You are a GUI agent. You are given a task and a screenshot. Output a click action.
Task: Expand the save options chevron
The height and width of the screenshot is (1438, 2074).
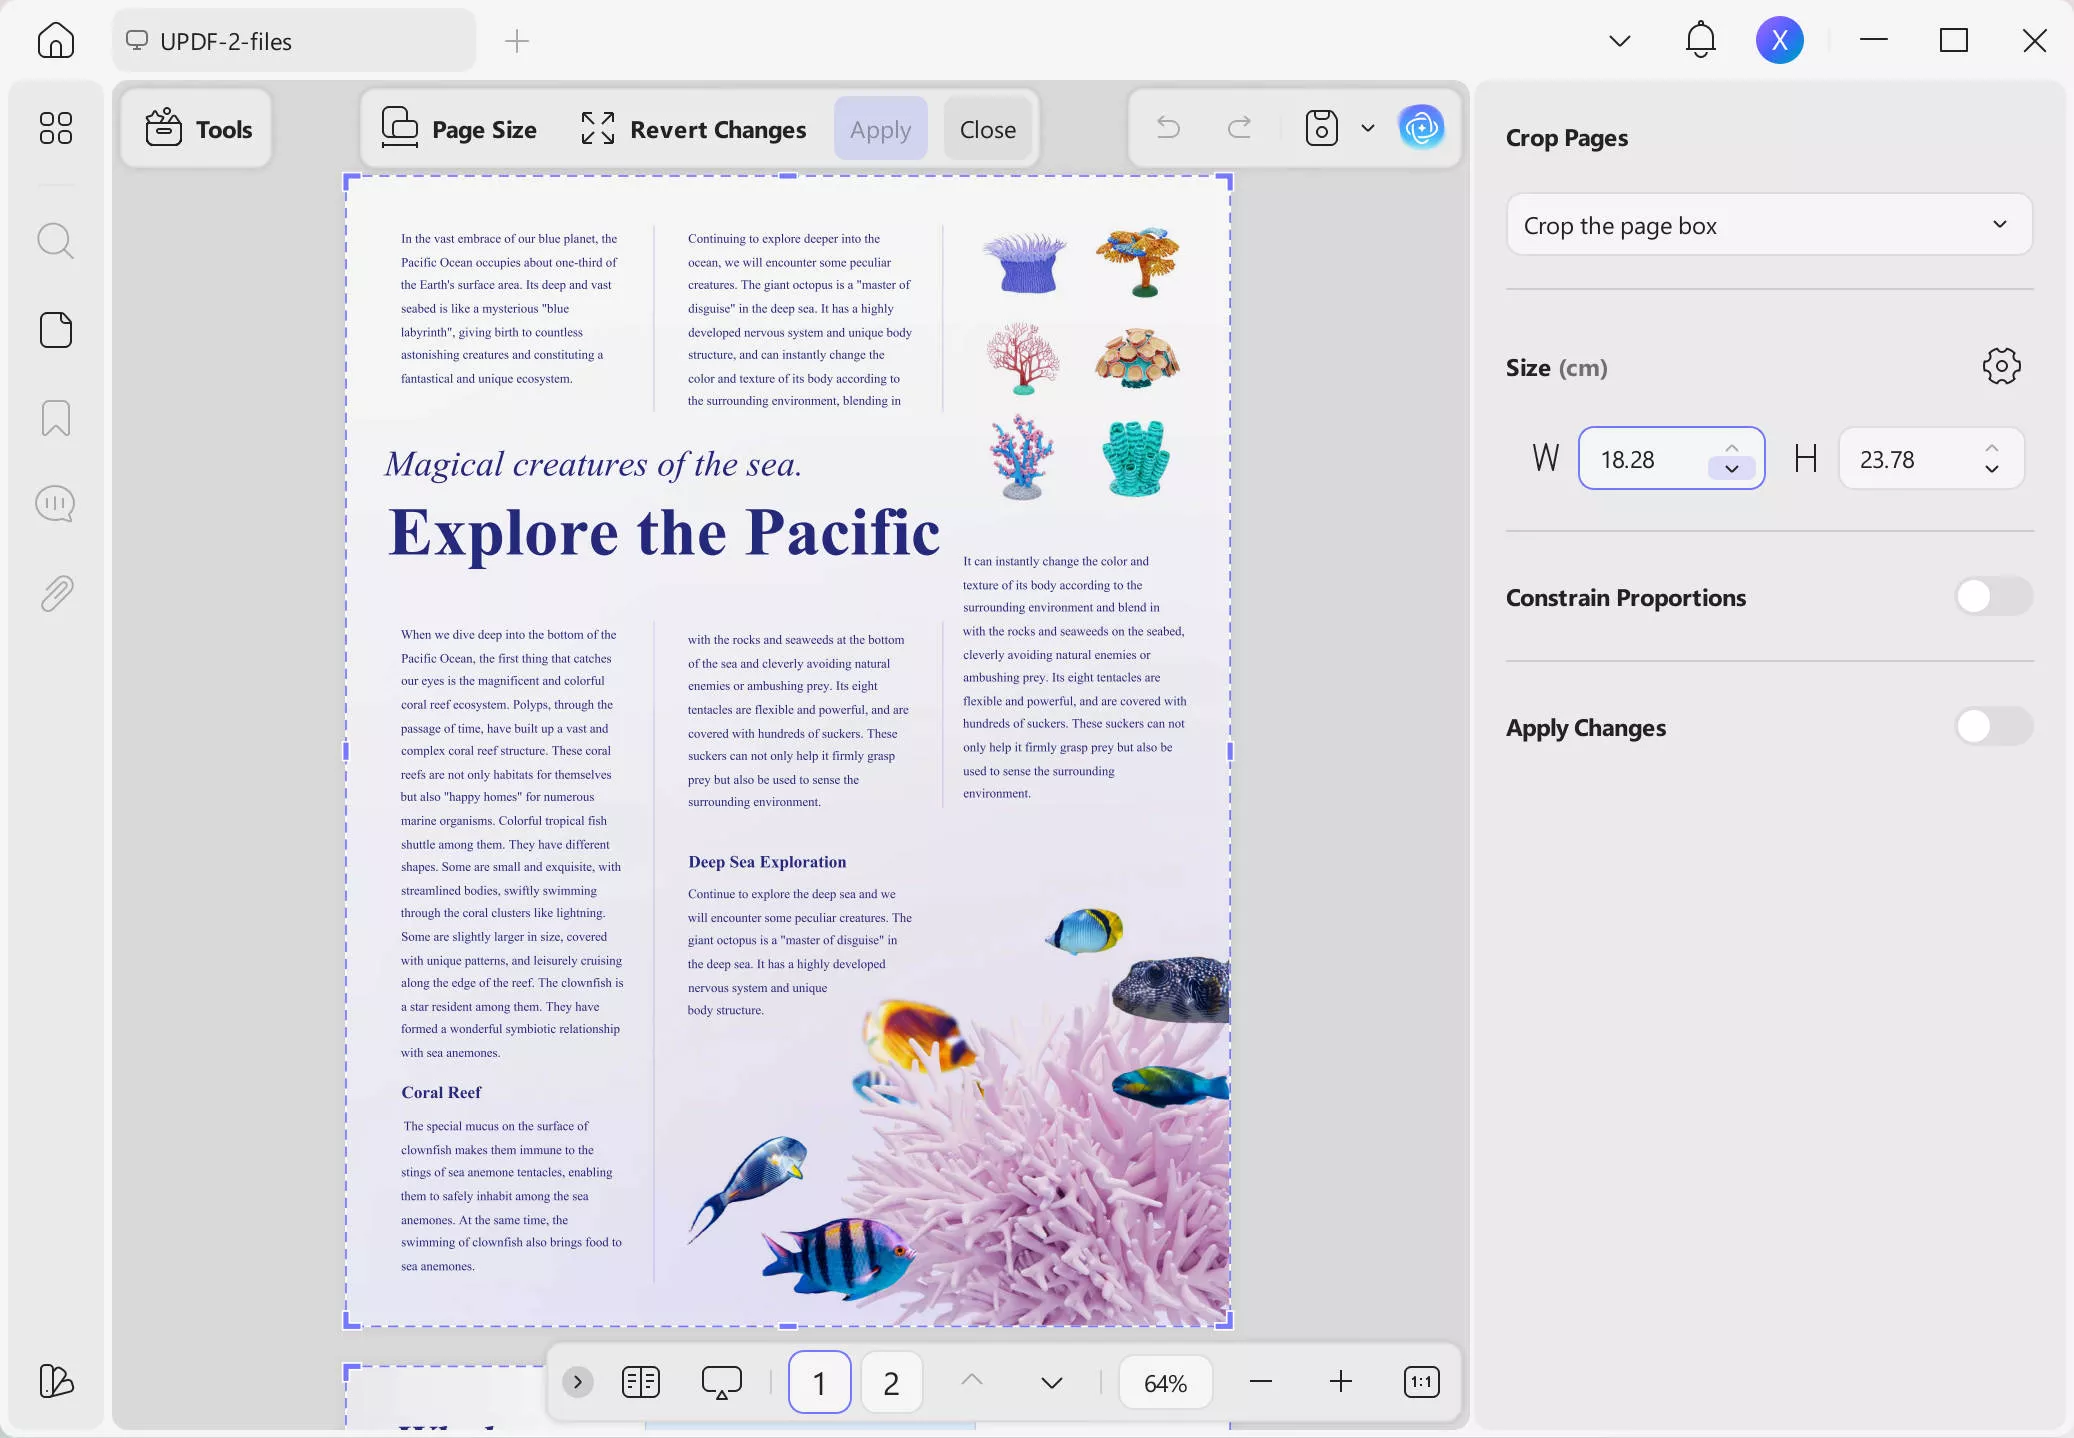(x=1366, y=128)
